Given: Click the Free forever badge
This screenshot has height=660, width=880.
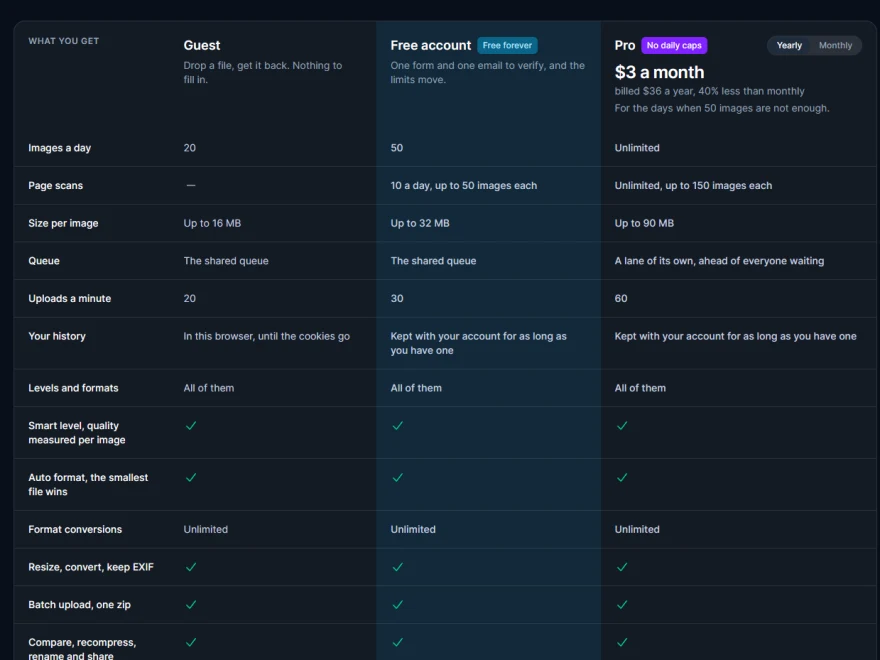Looking at the screenshot, I should 507,45.
